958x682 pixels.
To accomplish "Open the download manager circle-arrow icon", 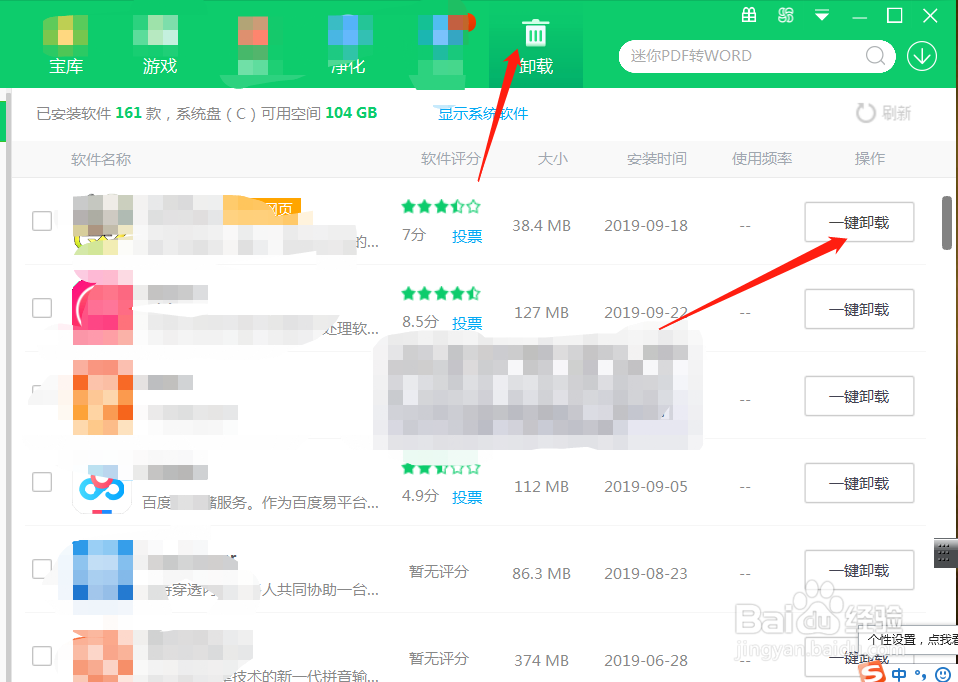I will coord(922,56).
